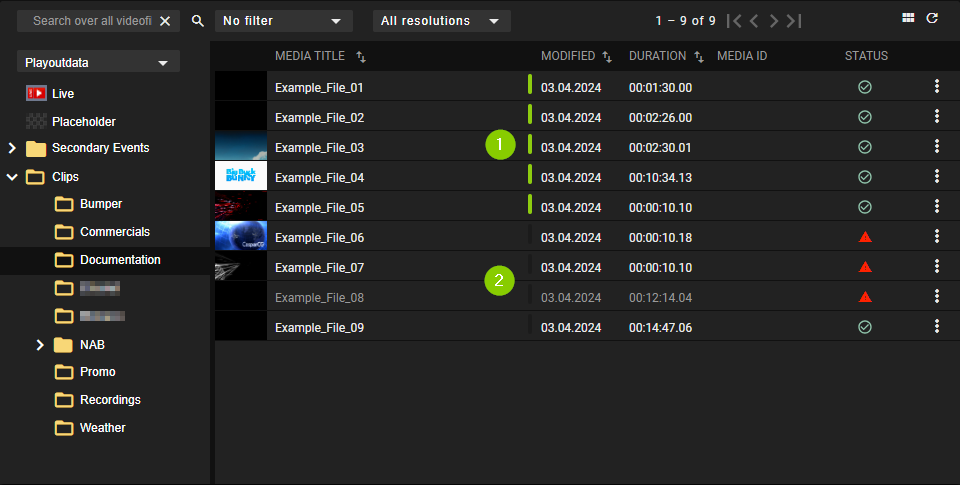The image size is (960, 485).
Task: Open the Bumper folder
Action: (101, 204)
